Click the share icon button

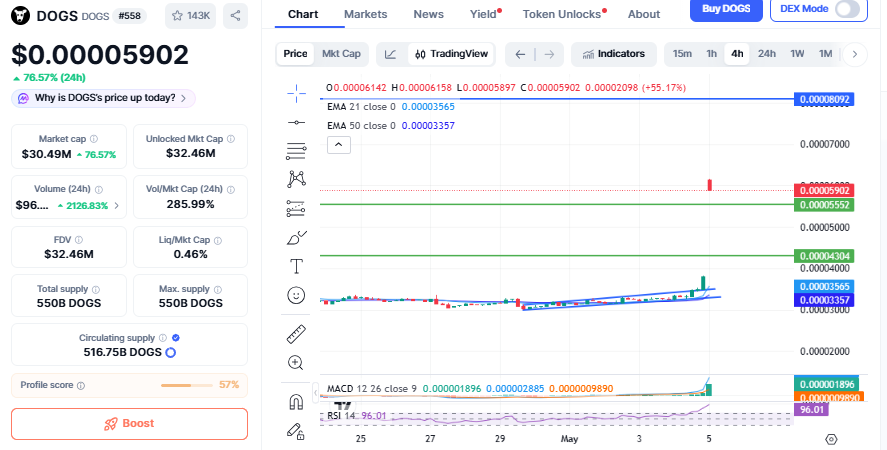point(235,16)
